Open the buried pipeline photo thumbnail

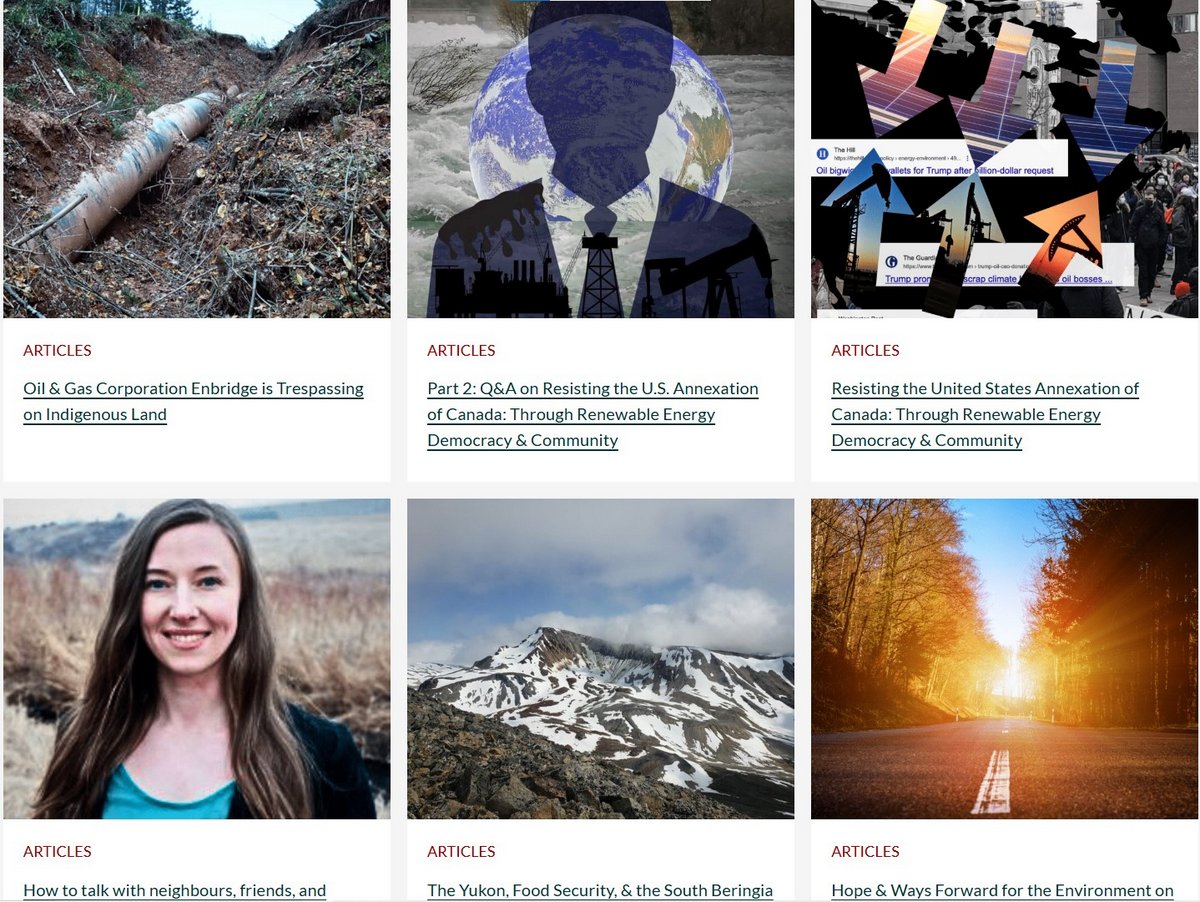(x=197, y=159)
